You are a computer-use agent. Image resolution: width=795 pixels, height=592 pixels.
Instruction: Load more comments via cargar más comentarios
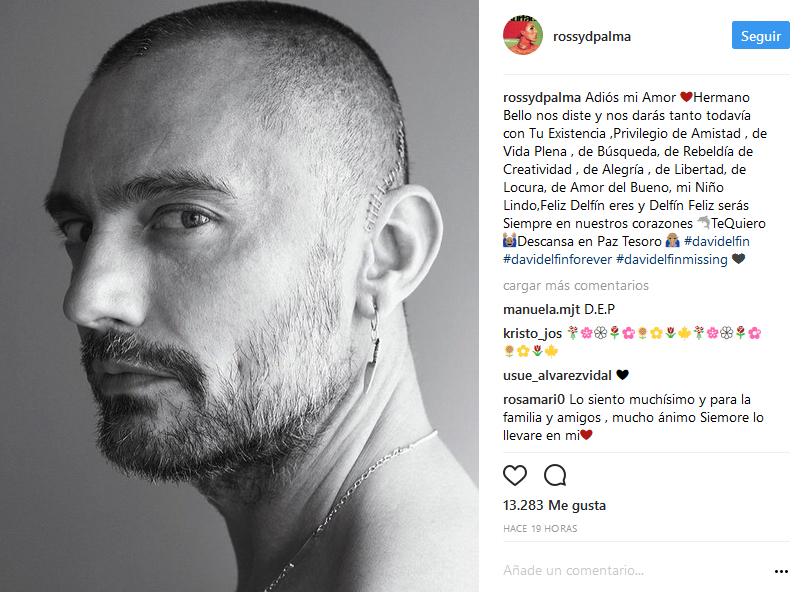tap(575, 285)
